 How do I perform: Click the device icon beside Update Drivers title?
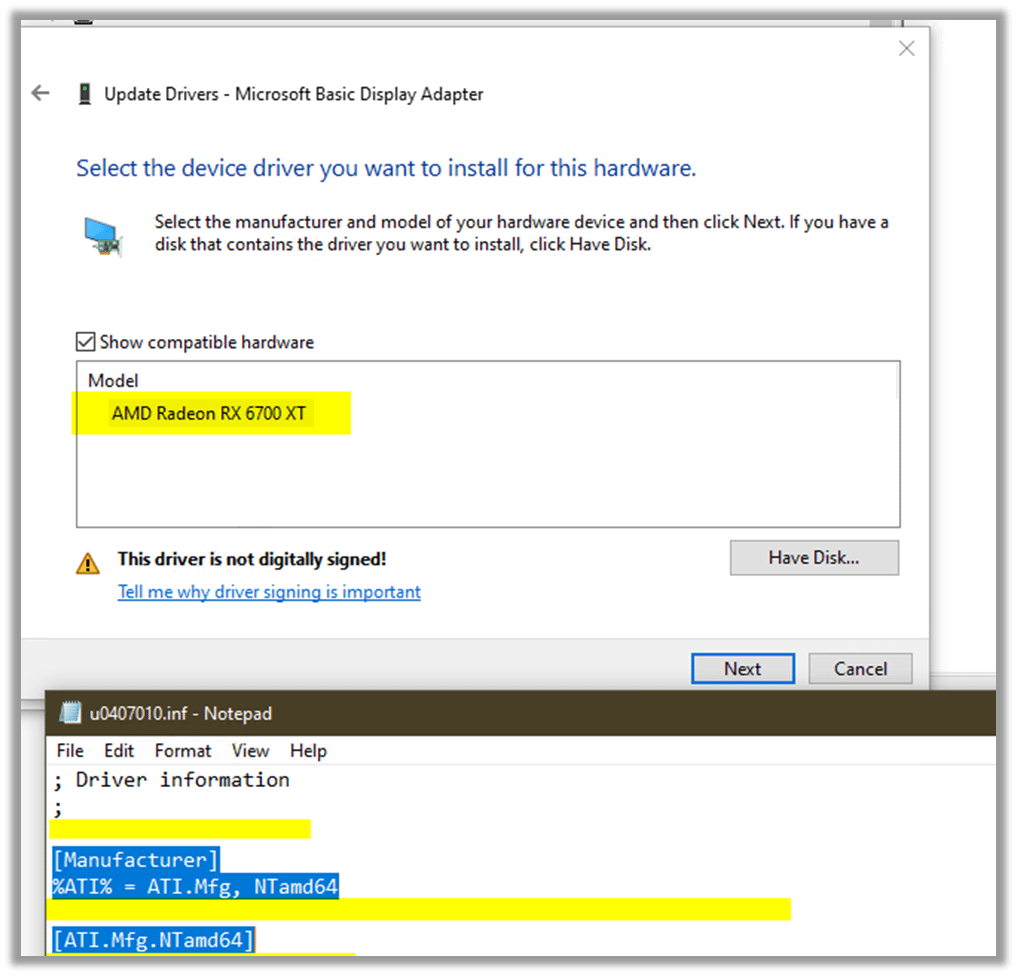(x=84, y=94)
